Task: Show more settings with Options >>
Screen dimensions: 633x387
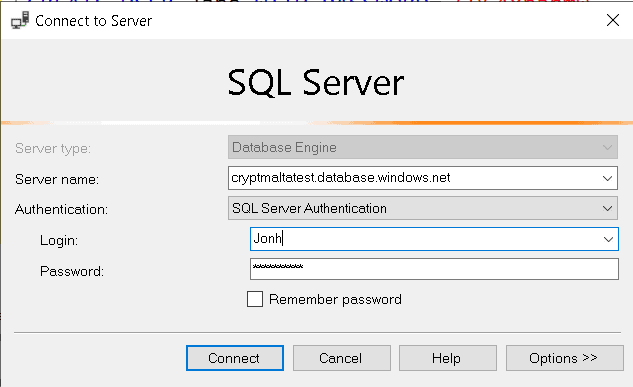Action: (x=564, y=358)
